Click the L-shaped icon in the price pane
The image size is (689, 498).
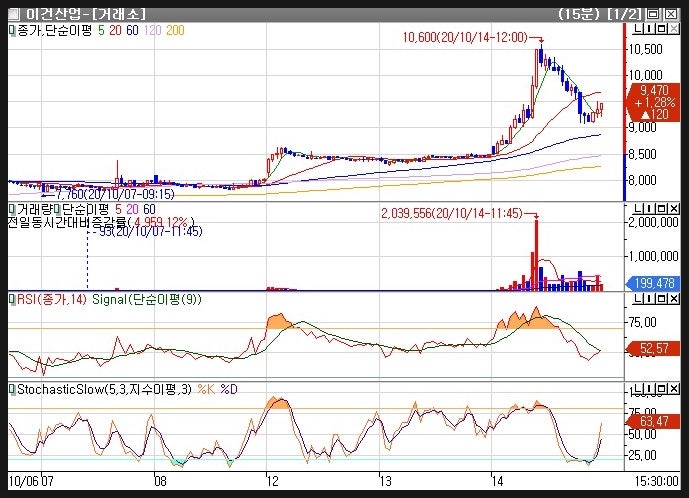pyautogui.click(x=638, y=29)
